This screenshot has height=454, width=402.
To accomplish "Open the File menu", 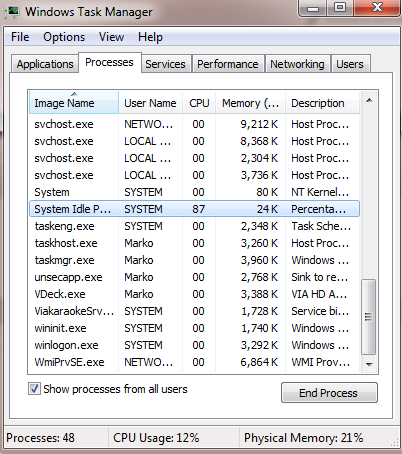I will 20,37.
